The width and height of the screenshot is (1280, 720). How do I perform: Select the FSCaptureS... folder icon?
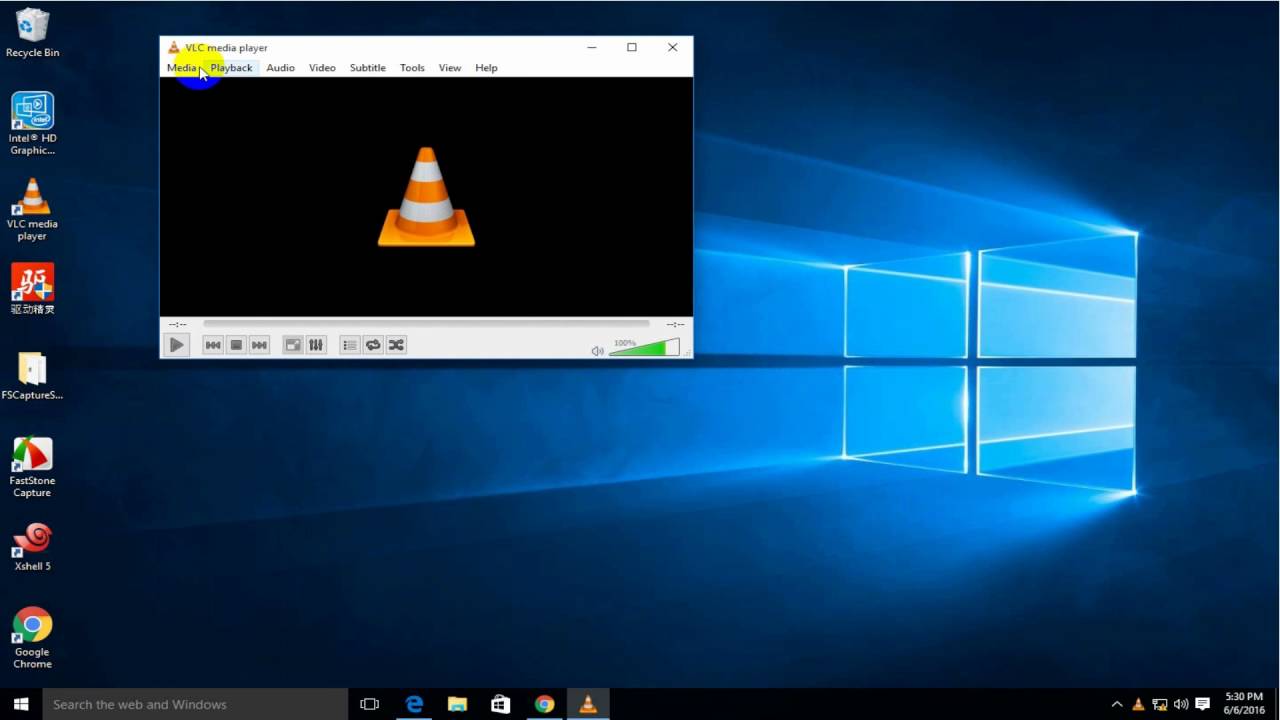coord(32,376)
